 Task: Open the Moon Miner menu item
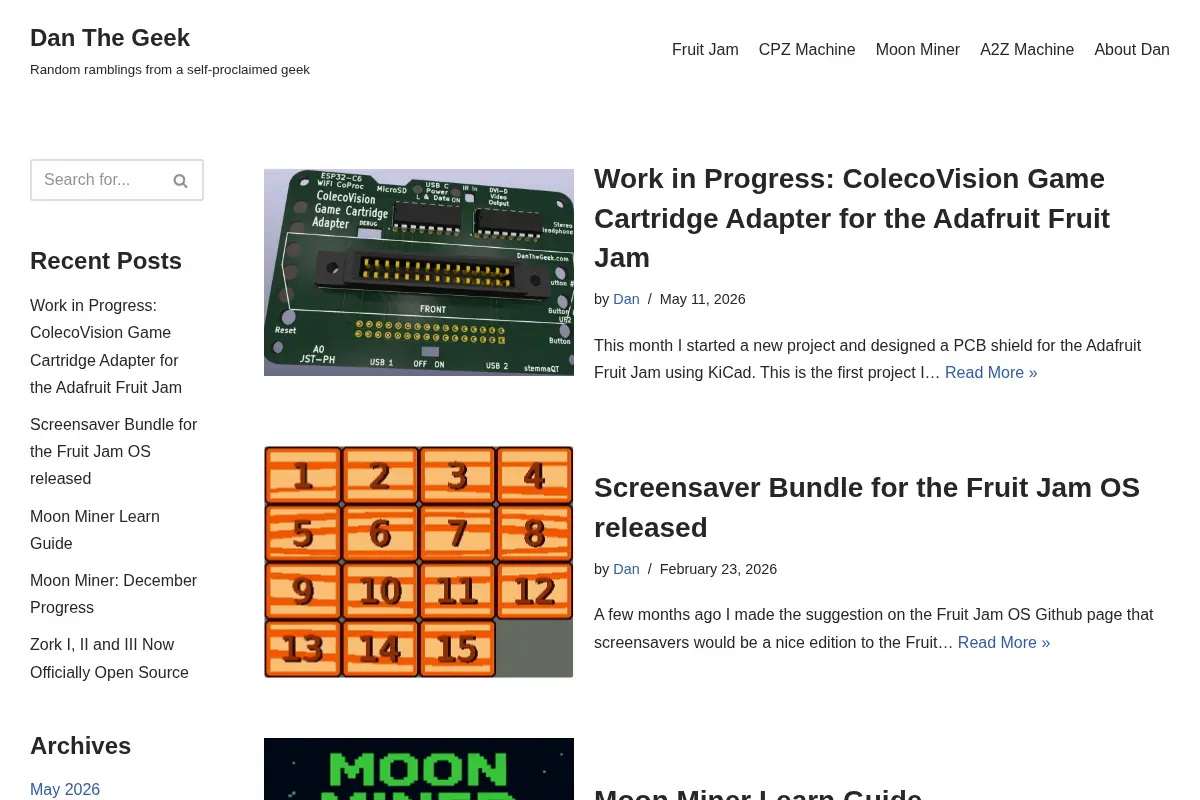point(918,49)
